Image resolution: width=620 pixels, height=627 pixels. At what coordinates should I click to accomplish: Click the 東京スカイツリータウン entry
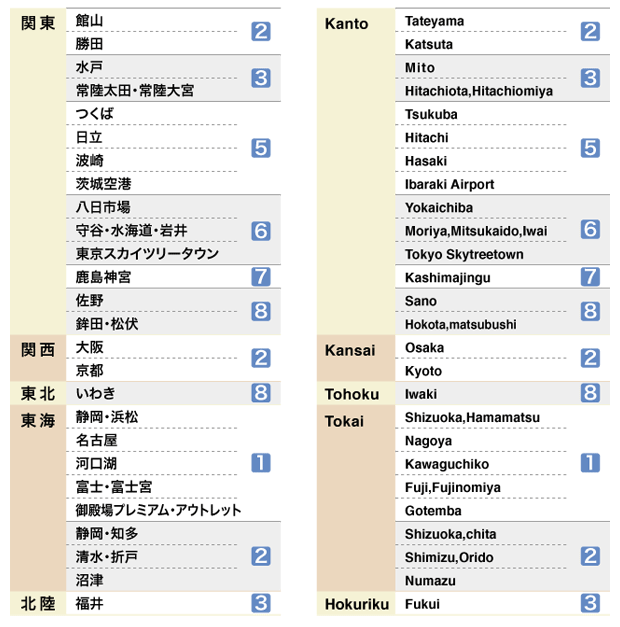click(147, 254)
